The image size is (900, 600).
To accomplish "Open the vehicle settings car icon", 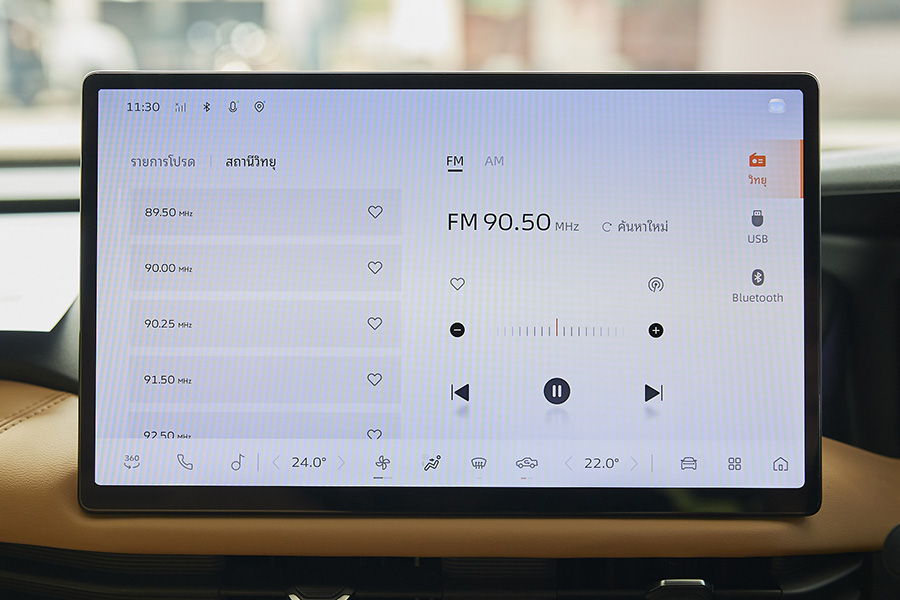I will click(688, 463).
